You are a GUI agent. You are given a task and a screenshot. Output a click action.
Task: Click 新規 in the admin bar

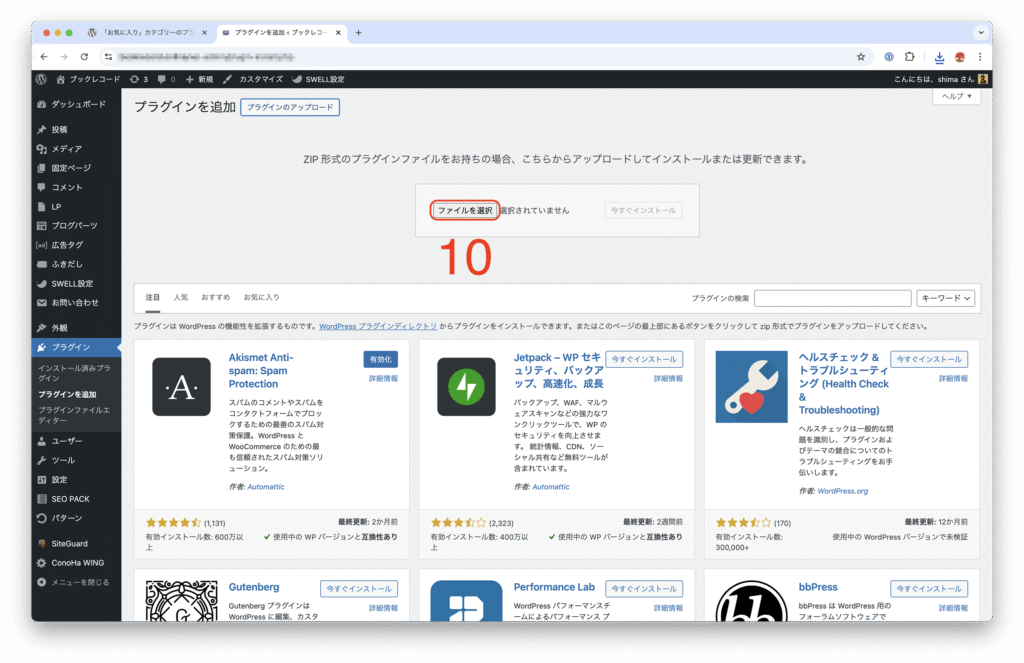[199, 79]
